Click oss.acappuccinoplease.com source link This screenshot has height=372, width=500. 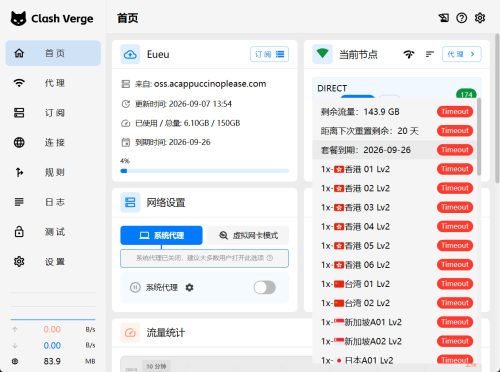(210, 84)
